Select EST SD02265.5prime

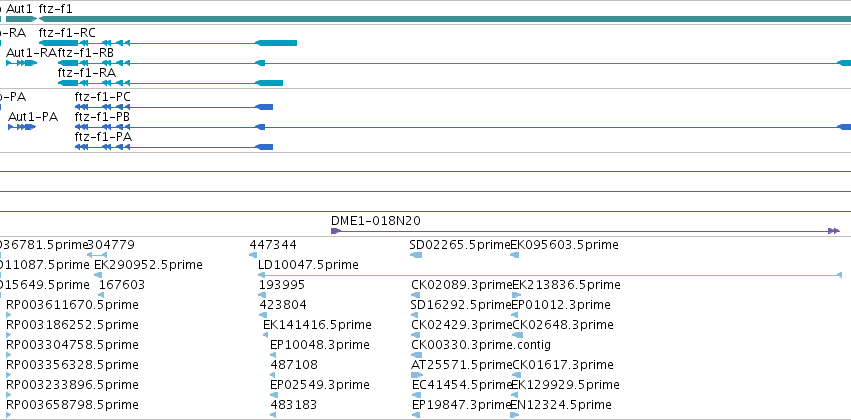(x=460, y=245)
